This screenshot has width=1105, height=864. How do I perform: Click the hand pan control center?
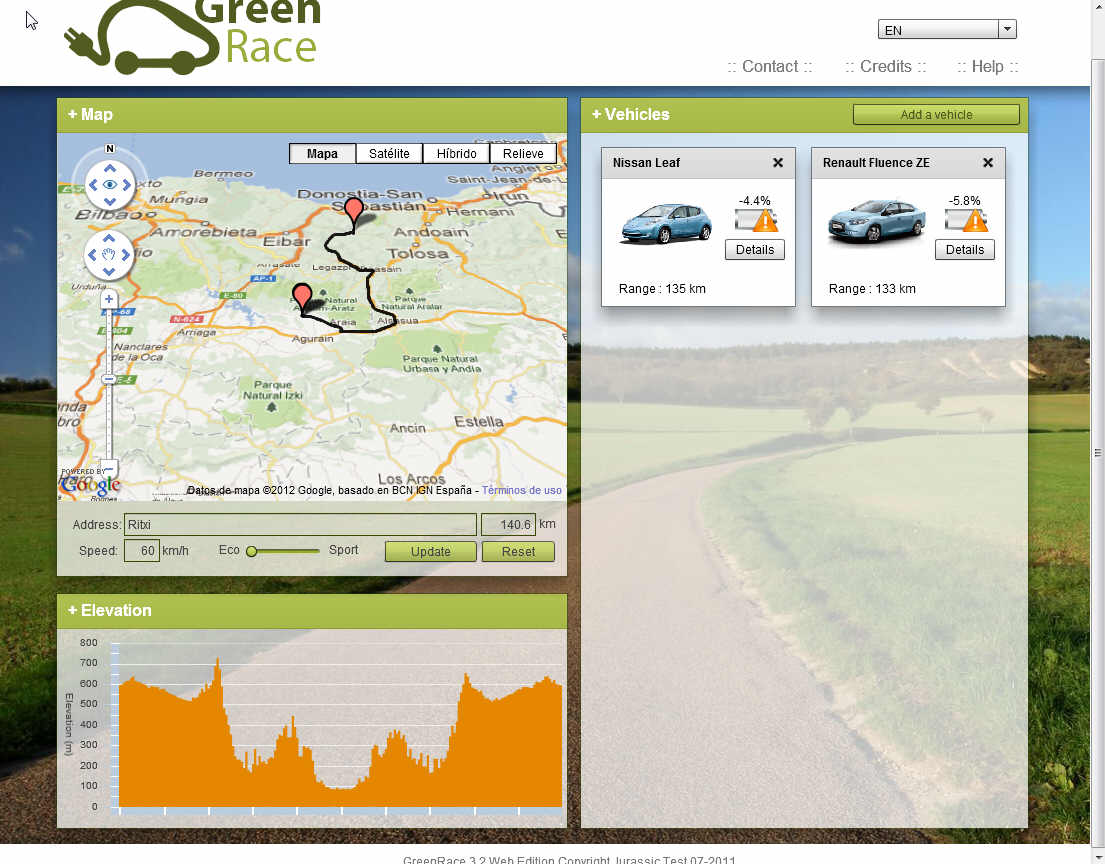pos(109,254)
